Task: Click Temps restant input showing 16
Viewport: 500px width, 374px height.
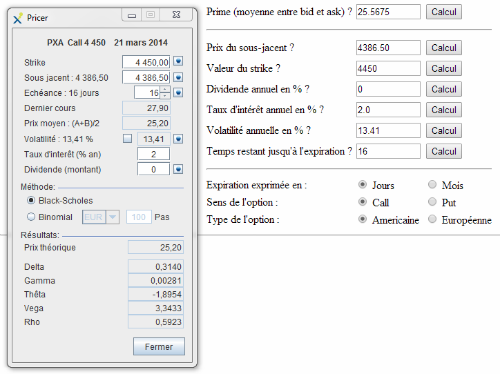Action: (388, 151)
